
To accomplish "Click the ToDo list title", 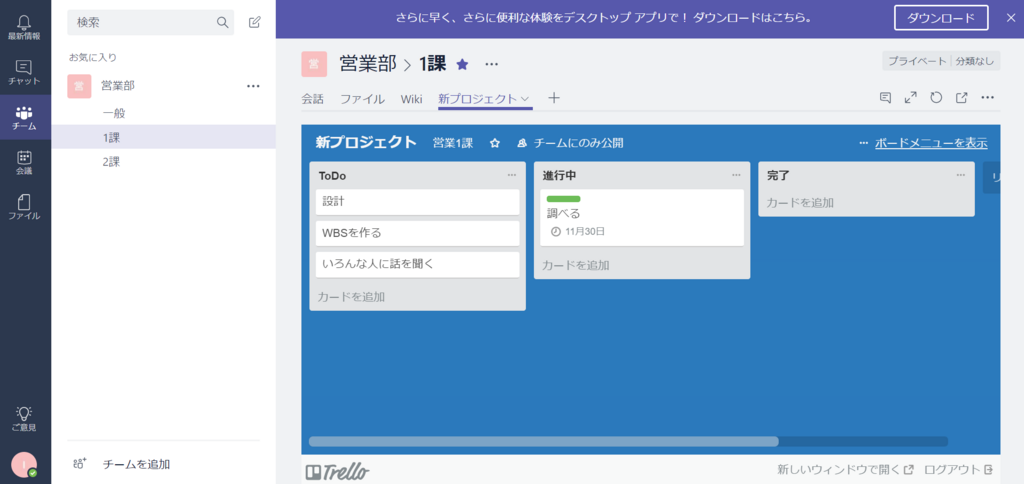I will coord(332,176).
